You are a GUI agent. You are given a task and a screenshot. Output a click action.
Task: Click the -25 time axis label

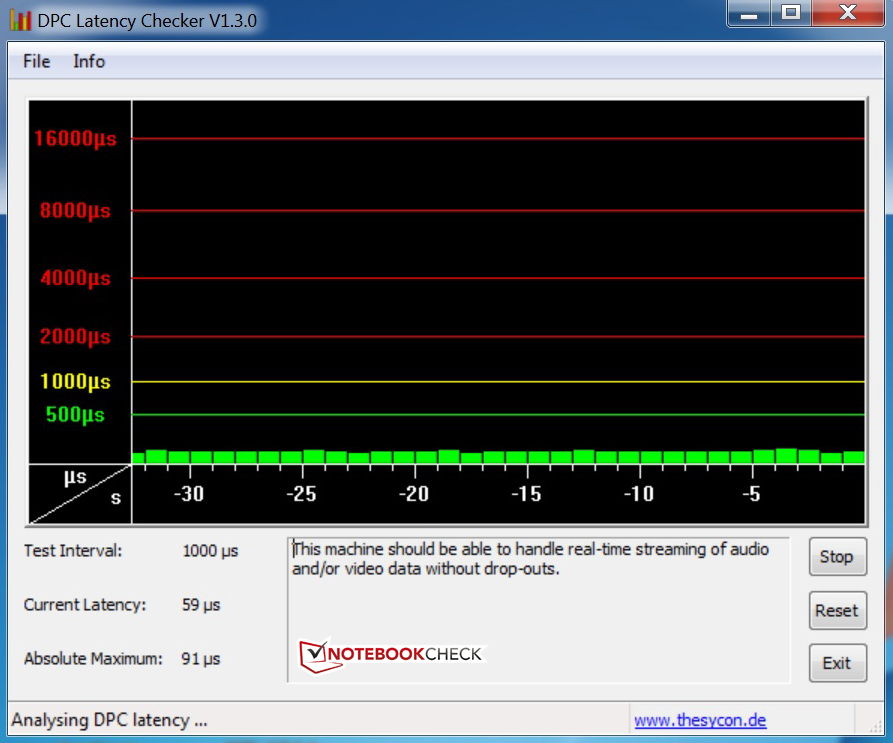pyautogui.click(x=301, y=494)
